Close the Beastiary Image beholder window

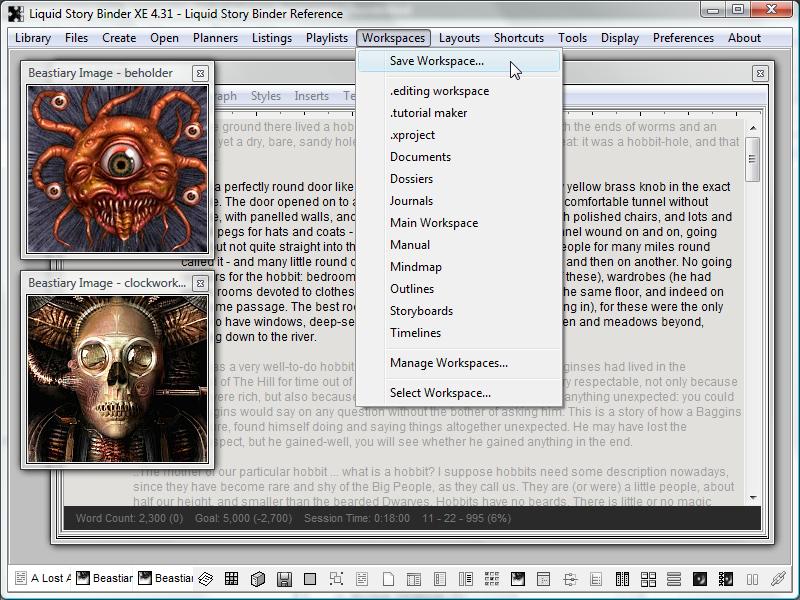tap(200, 73)
